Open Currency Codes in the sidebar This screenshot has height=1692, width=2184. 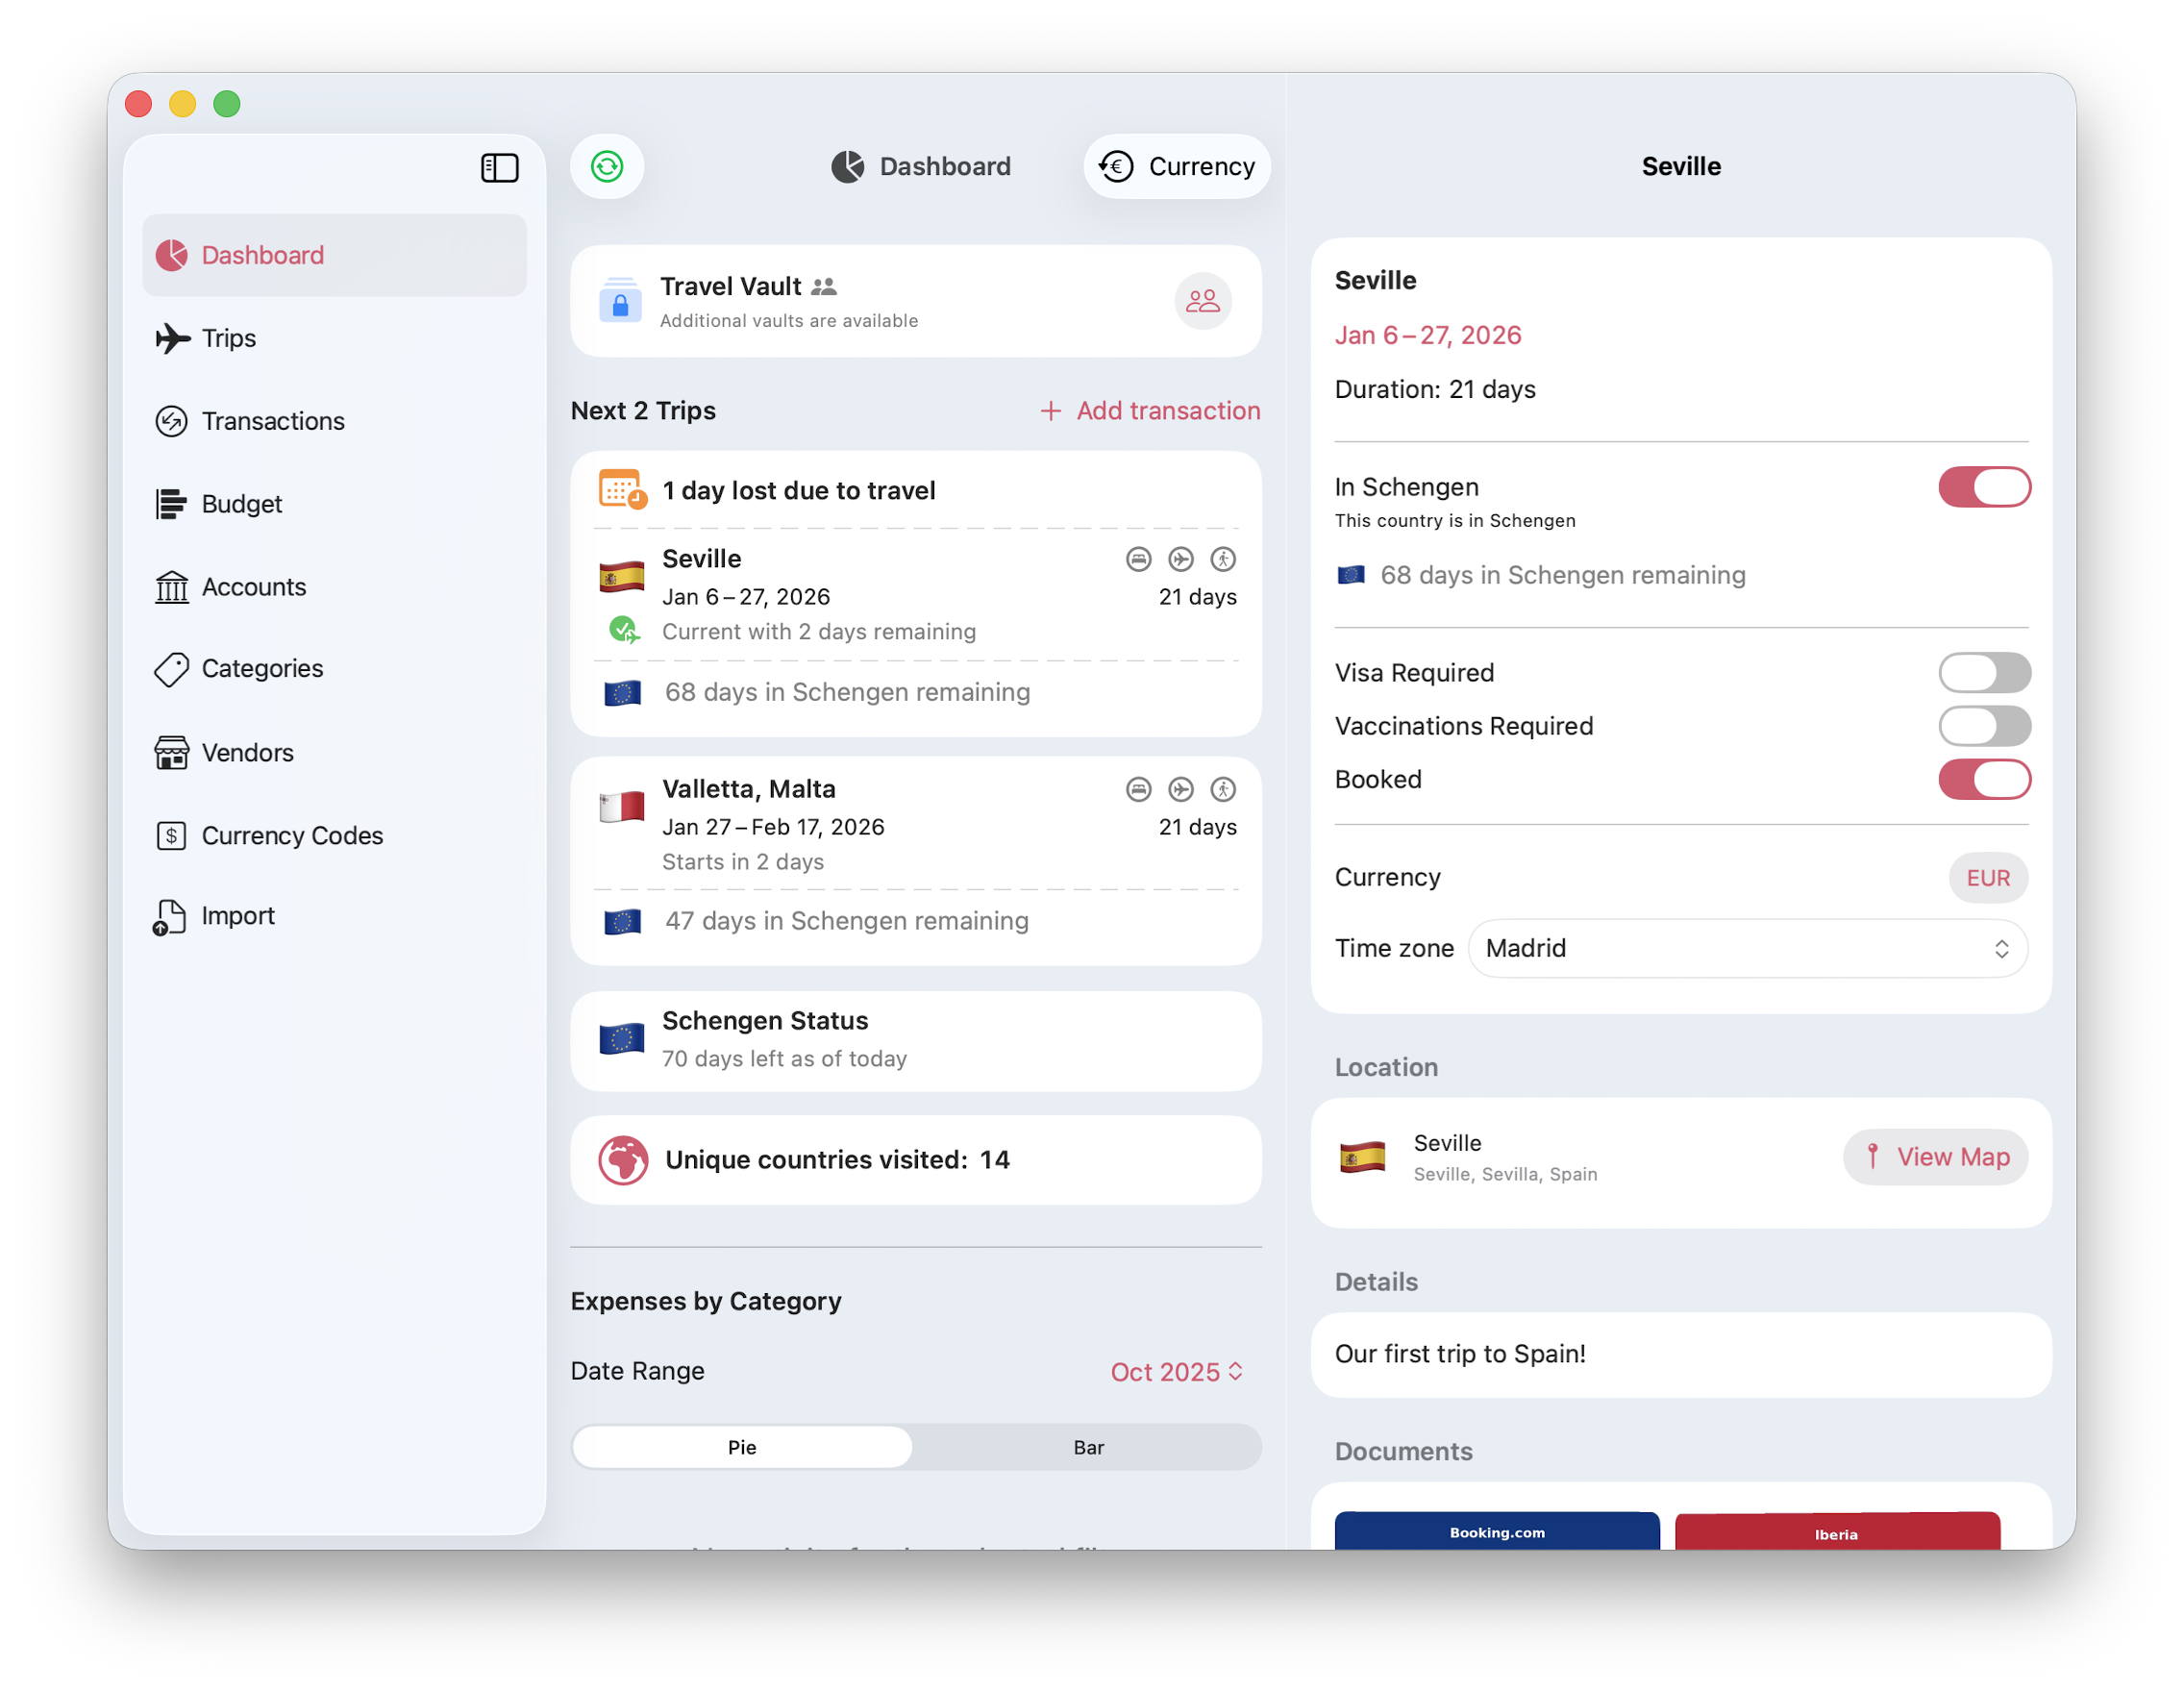(x=291, y=835)
